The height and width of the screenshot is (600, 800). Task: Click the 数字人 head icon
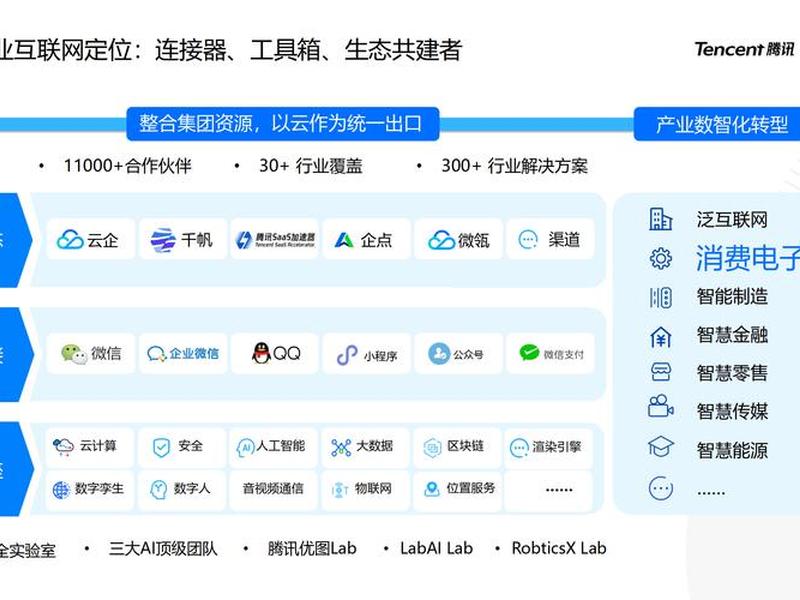159,490
